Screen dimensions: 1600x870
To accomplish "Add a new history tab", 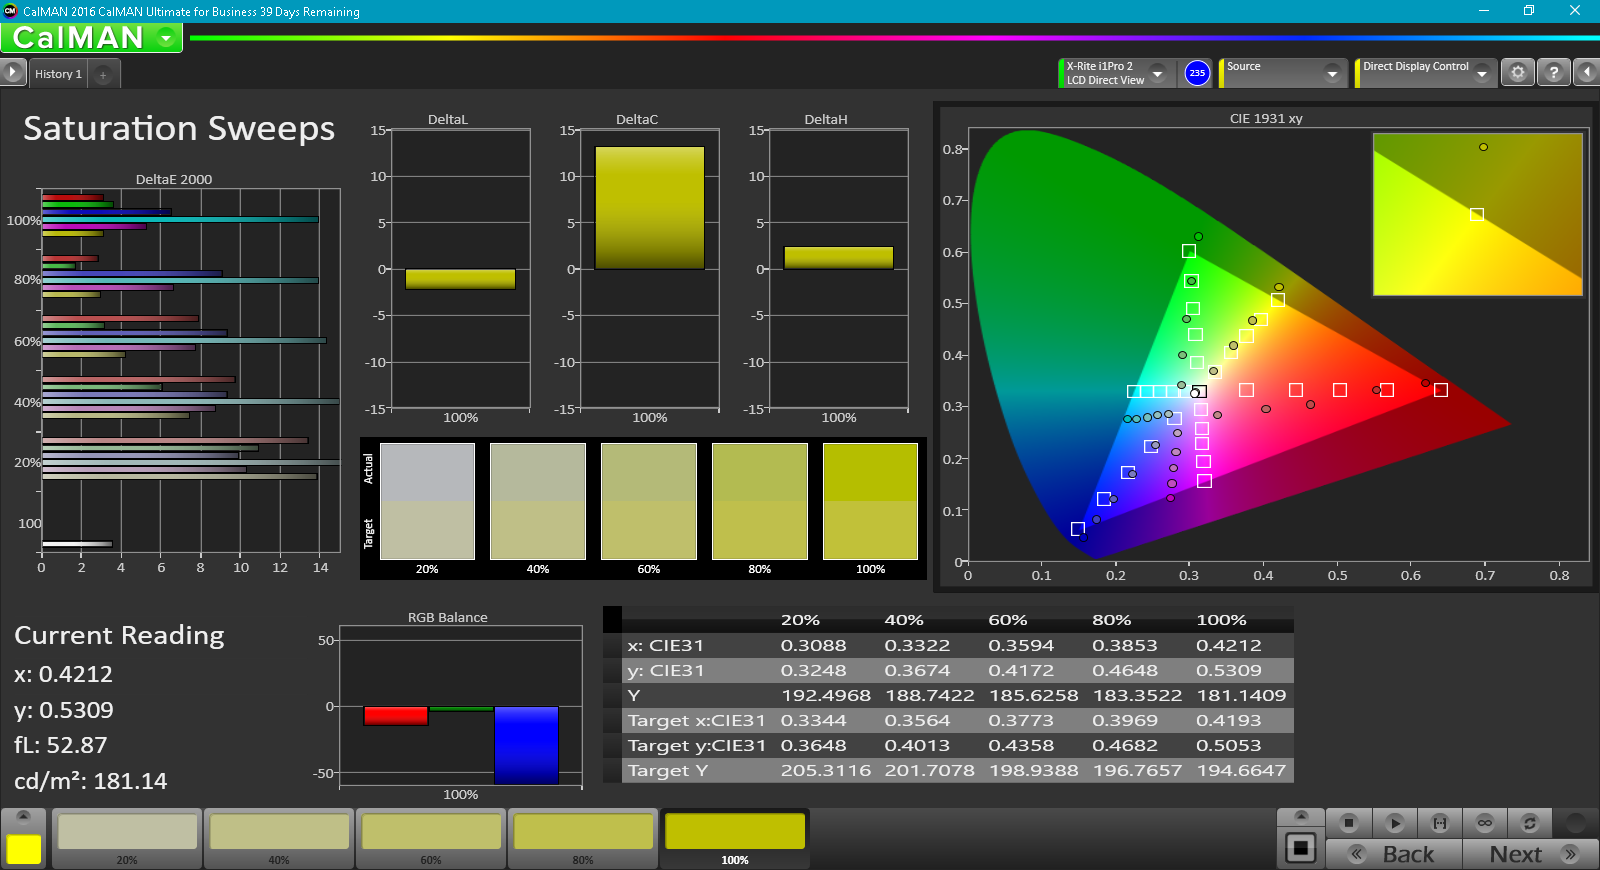I will pyautogui.click(x=103, y=75).
